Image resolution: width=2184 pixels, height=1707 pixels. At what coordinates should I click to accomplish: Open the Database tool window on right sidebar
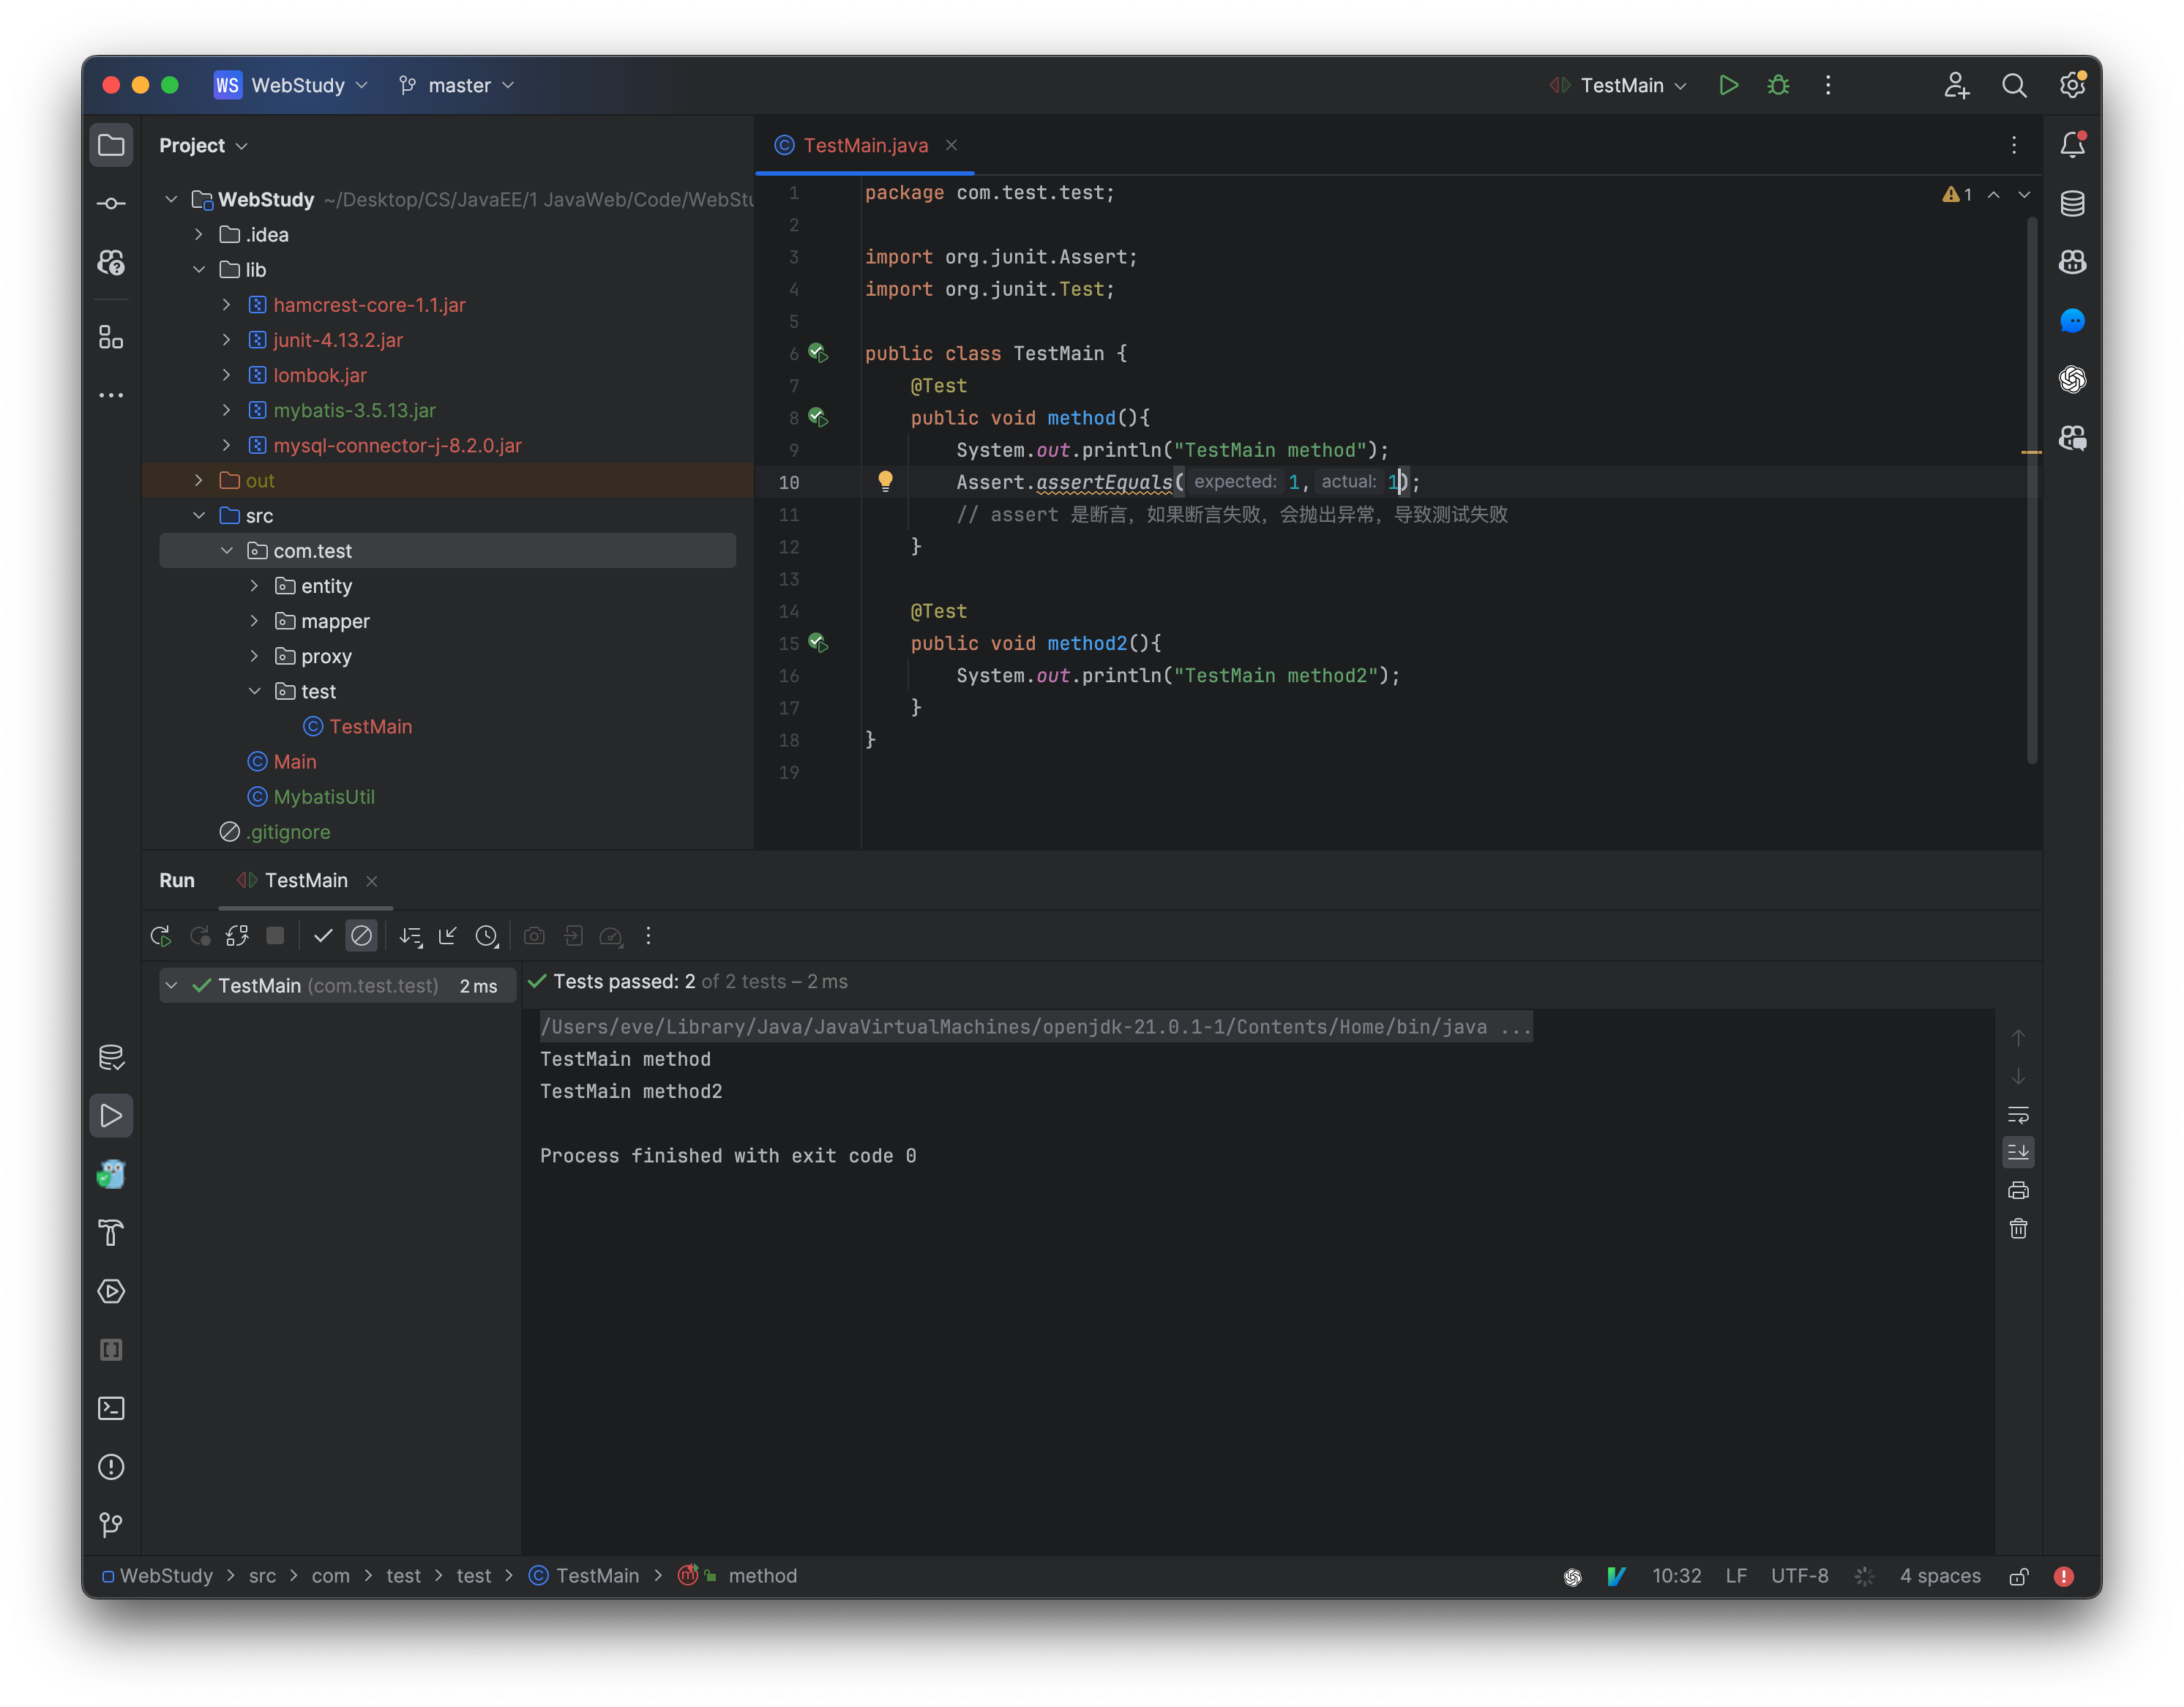coord(2072,204)
